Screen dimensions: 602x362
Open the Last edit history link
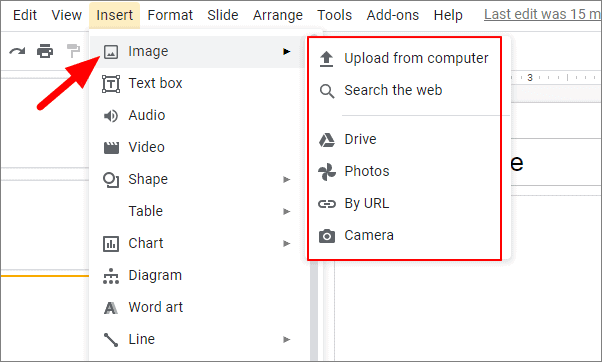542,15
